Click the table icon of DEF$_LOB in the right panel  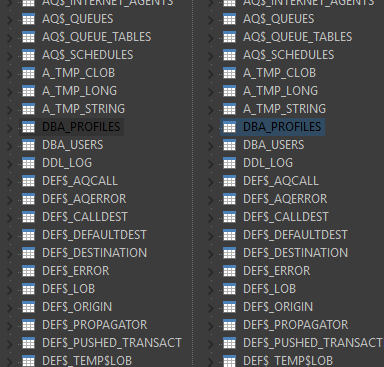pos(229,289)
